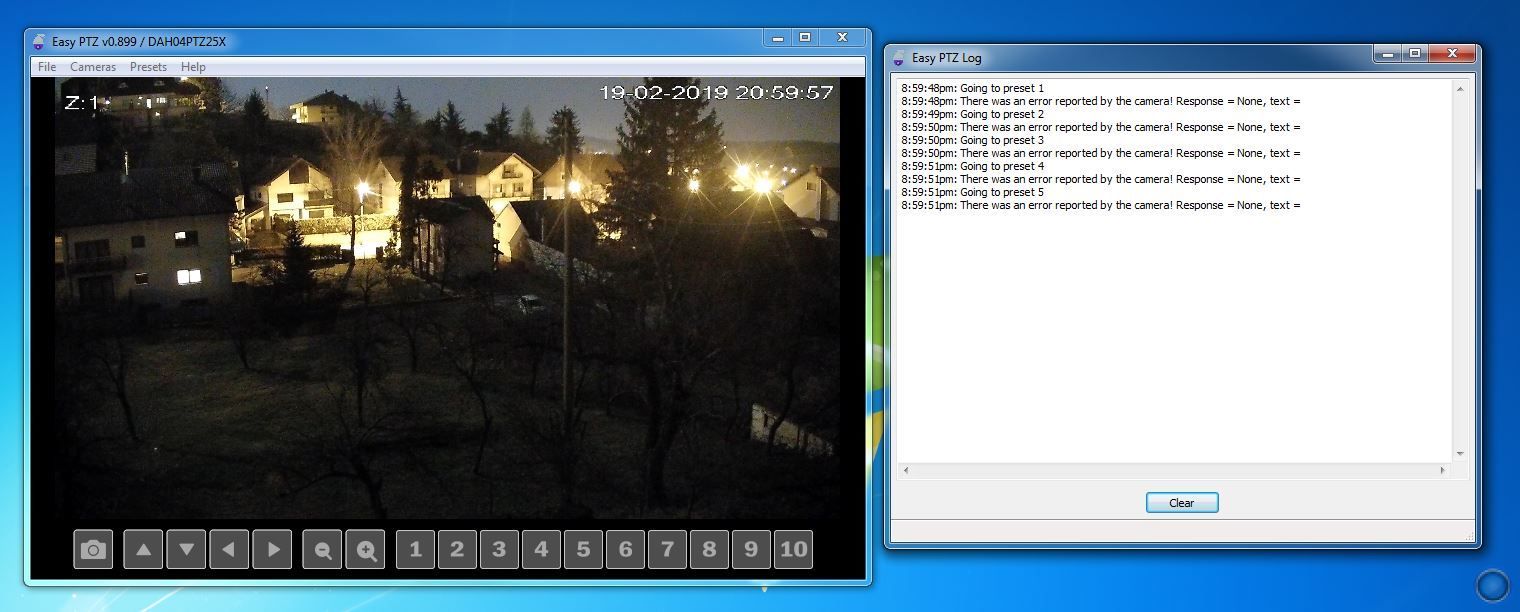
Task: Tilt camera down with the down arrow
Action: coord(186,550)
